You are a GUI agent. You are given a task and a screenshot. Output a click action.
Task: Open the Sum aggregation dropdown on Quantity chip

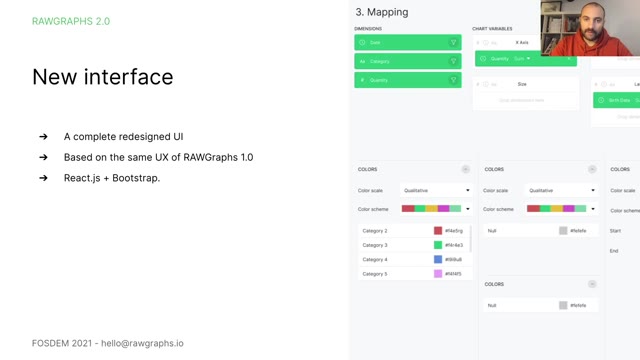click(x=522, y=59)
